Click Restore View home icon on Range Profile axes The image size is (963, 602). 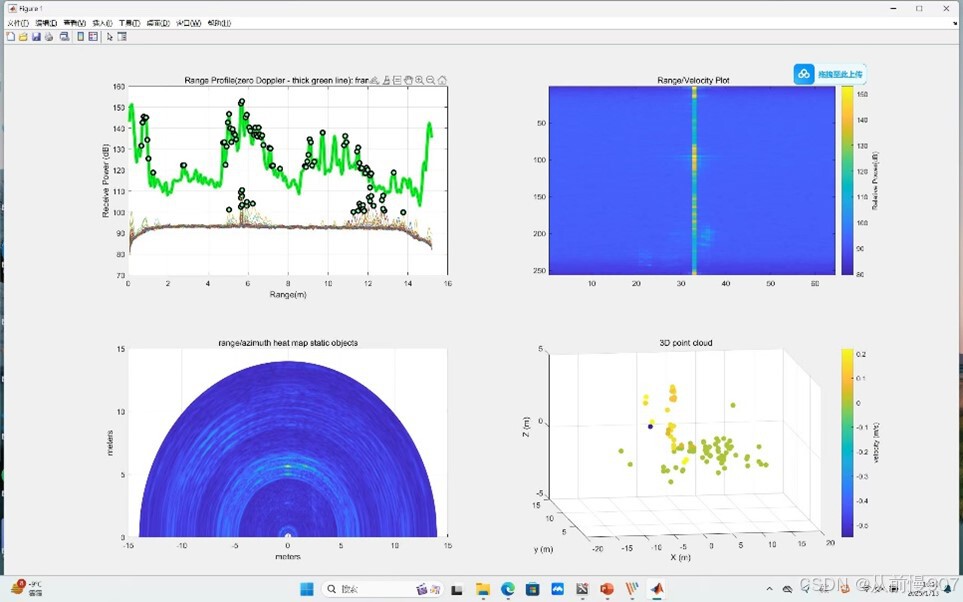[442, 80]
